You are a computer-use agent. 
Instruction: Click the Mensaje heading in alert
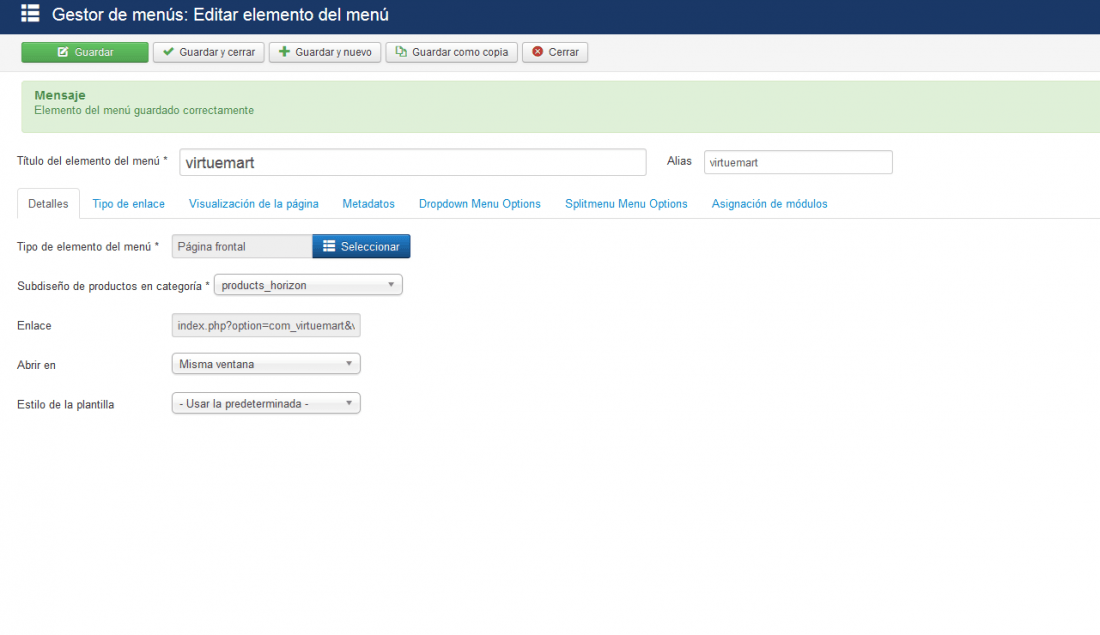coord(60,95)
